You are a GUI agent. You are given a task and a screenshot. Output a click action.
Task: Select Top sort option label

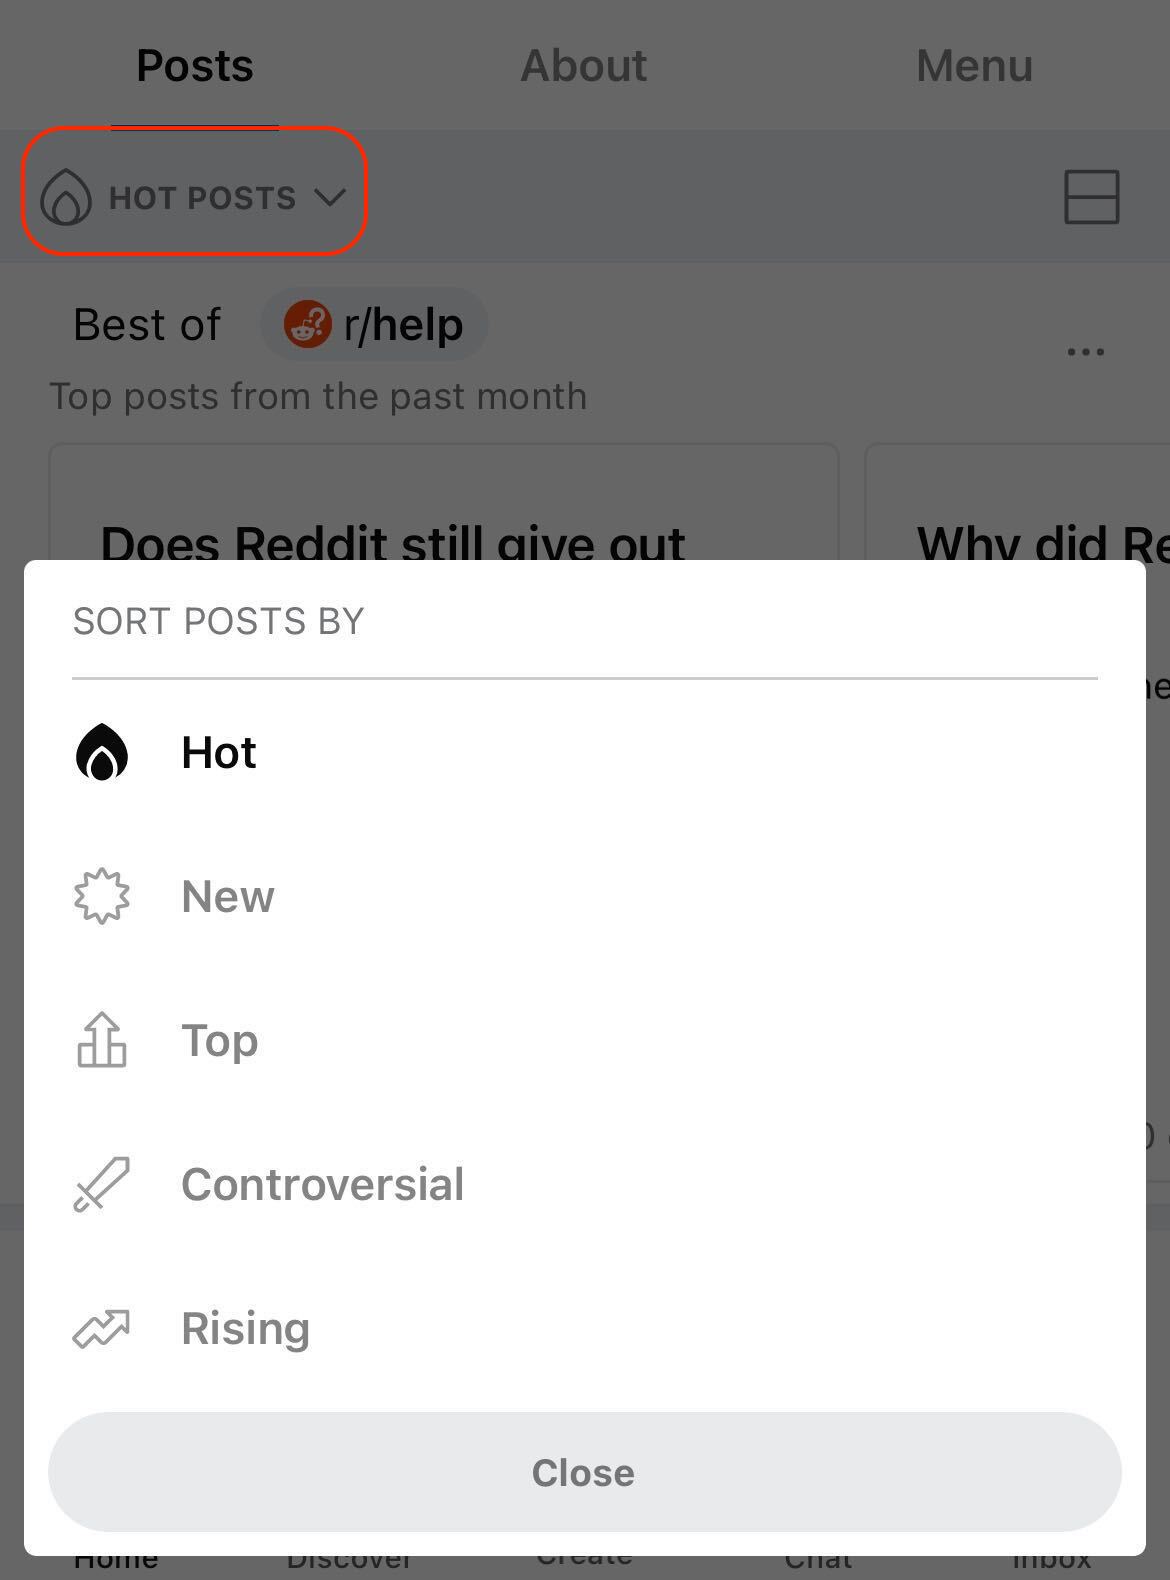pos(220,1041)
